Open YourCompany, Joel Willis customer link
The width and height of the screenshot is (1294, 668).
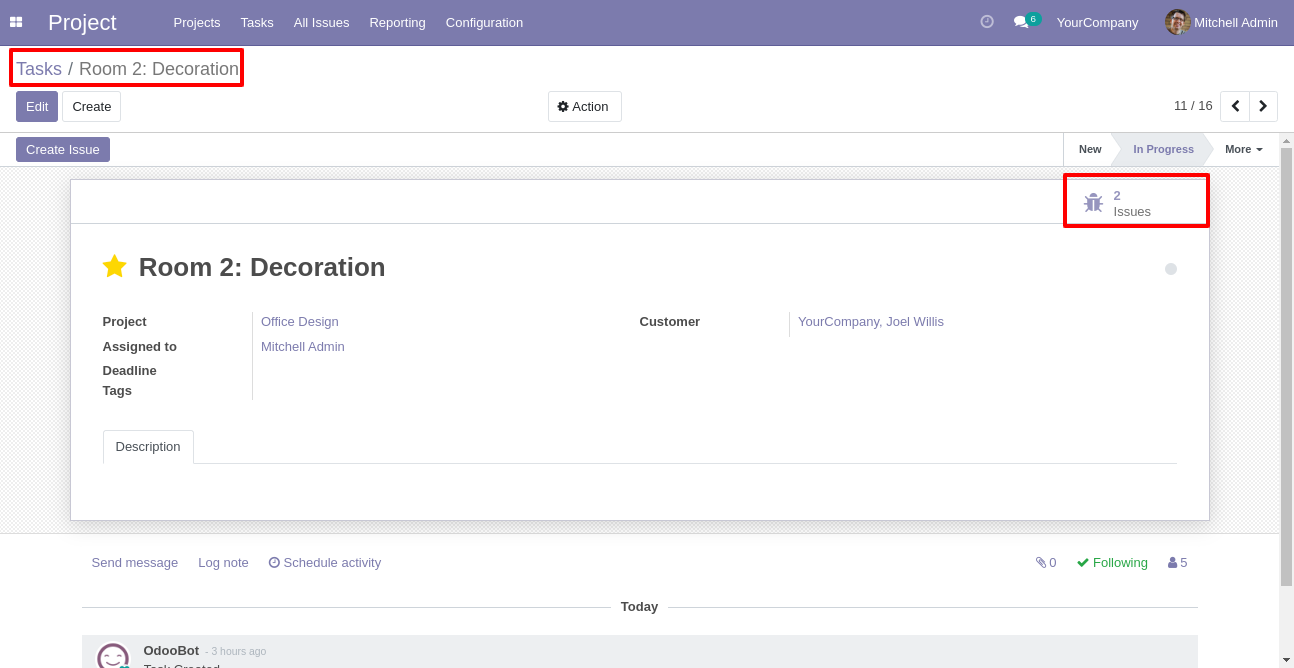click(x=871, y=321)
